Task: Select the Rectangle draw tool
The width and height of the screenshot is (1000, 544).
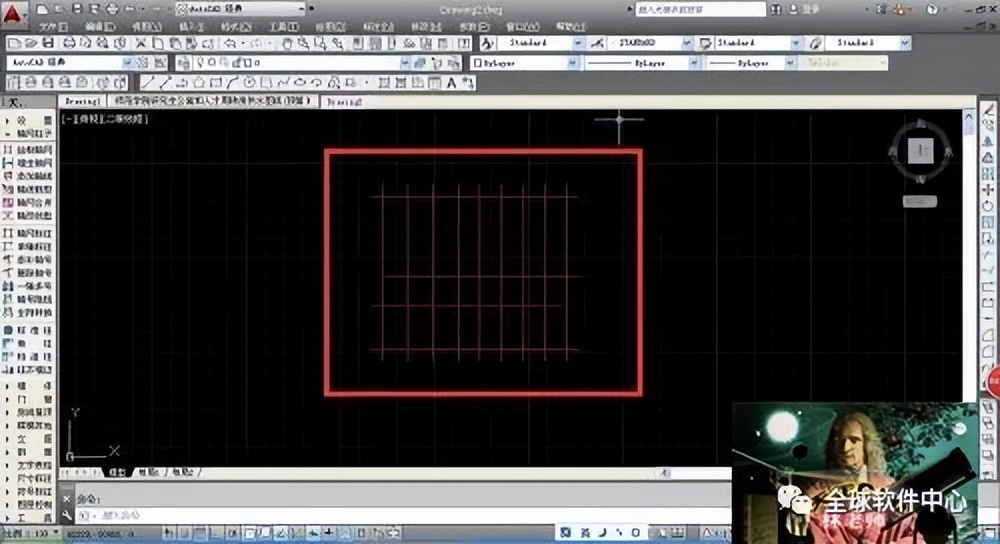Action: (x=214, y=82)
